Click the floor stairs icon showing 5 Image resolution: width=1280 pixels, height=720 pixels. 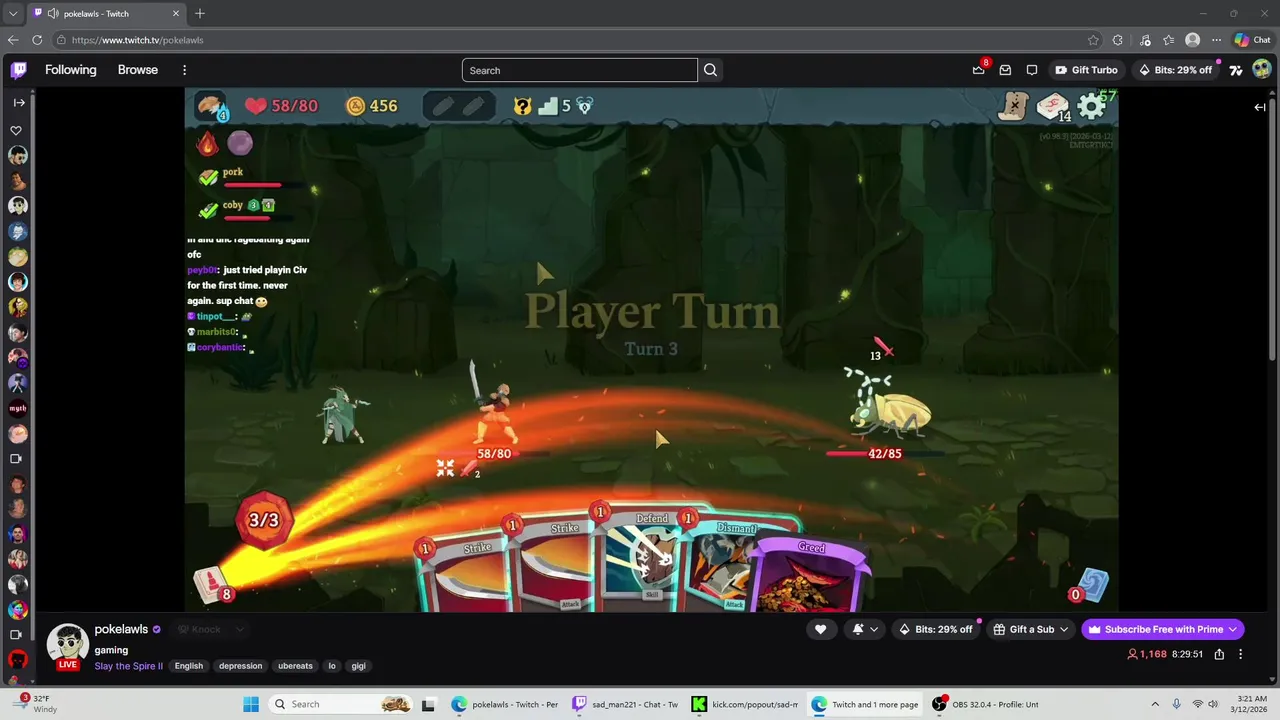pos(554,106)
